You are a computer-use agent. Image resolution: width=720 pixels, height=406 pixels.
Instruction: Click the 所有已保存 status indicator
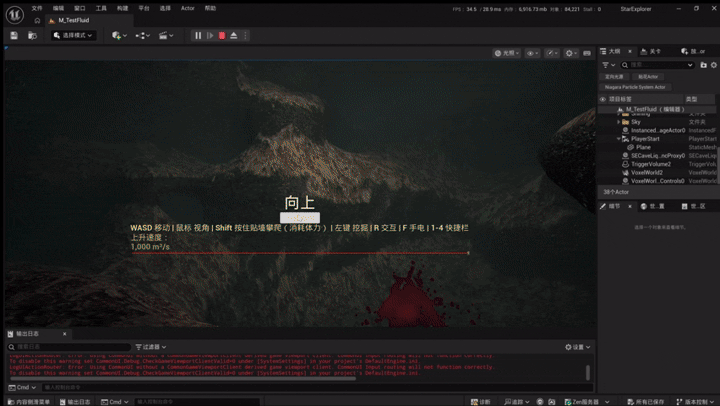point(646,402)
